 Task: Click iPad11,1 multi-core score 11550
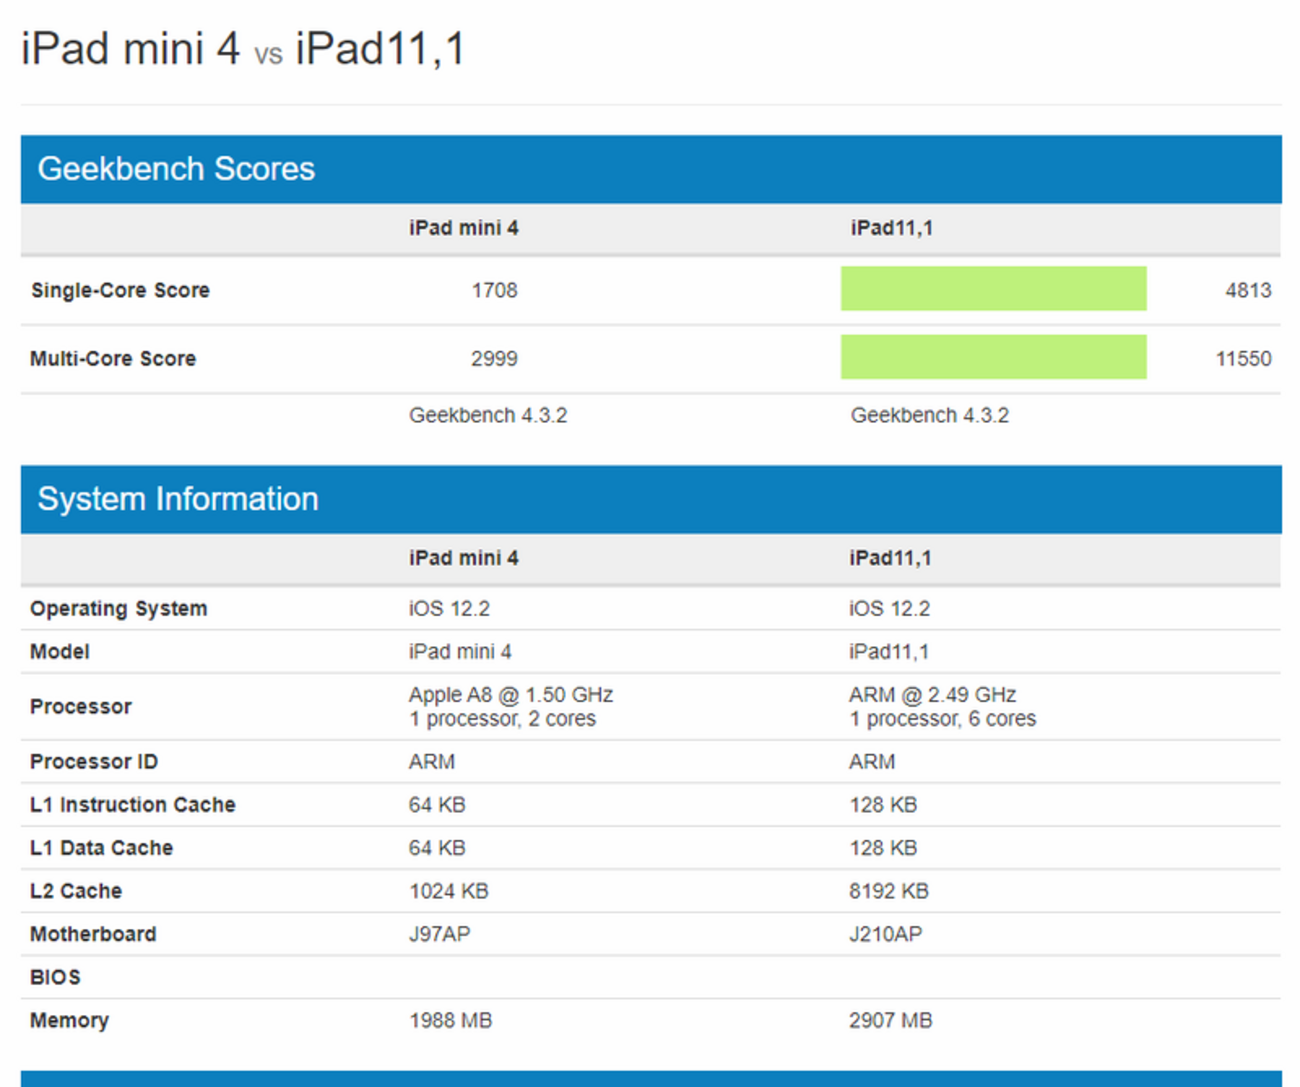point(1243,358)
